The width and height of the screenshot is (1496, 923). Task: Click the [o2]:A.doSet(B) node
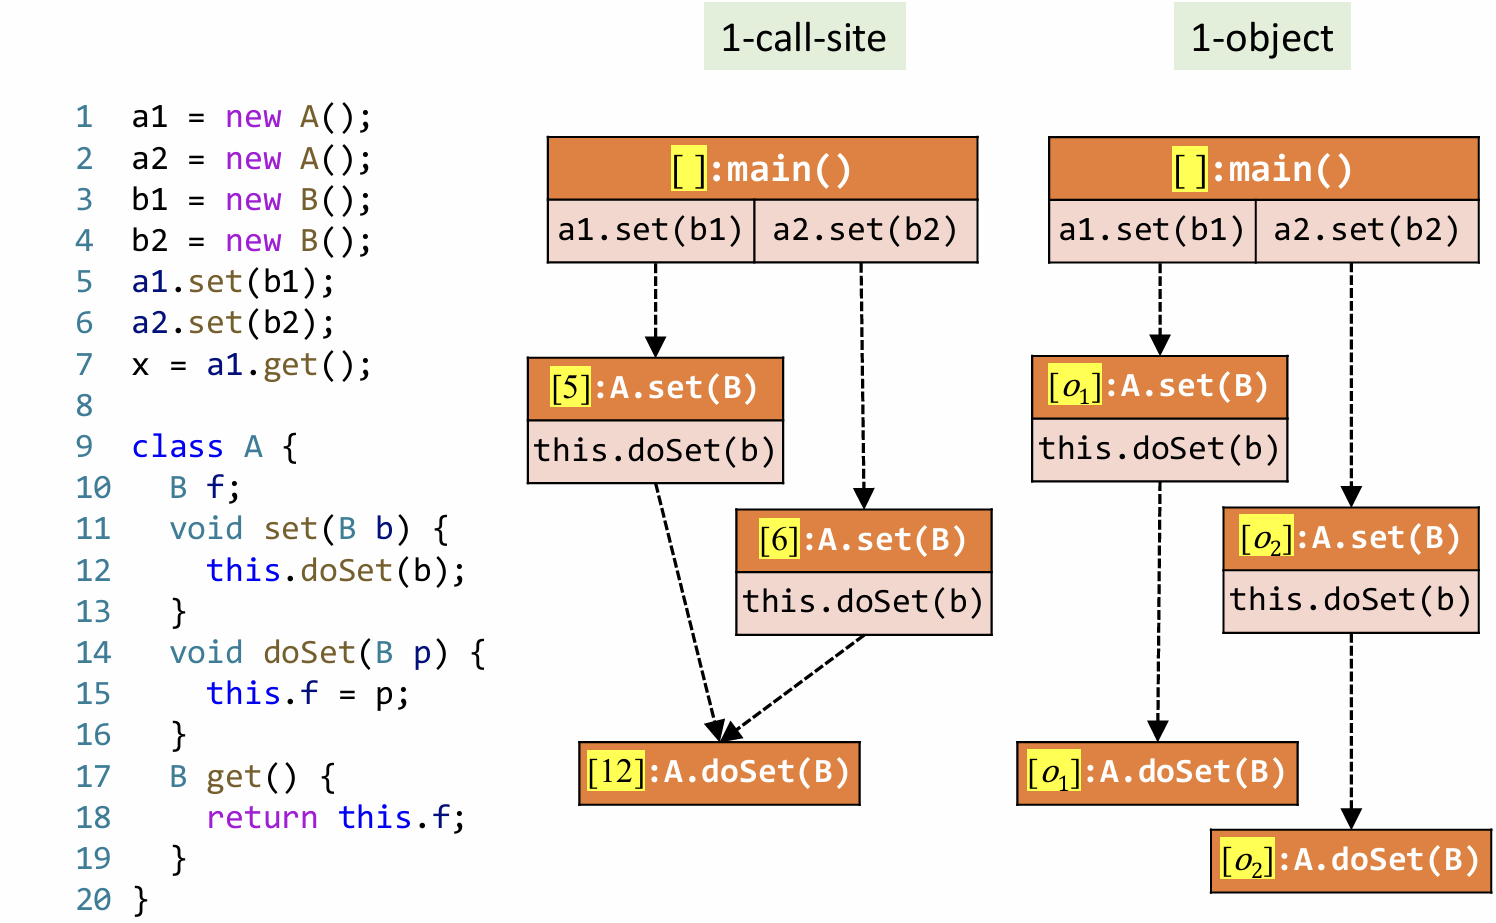tap(1350, 861)
